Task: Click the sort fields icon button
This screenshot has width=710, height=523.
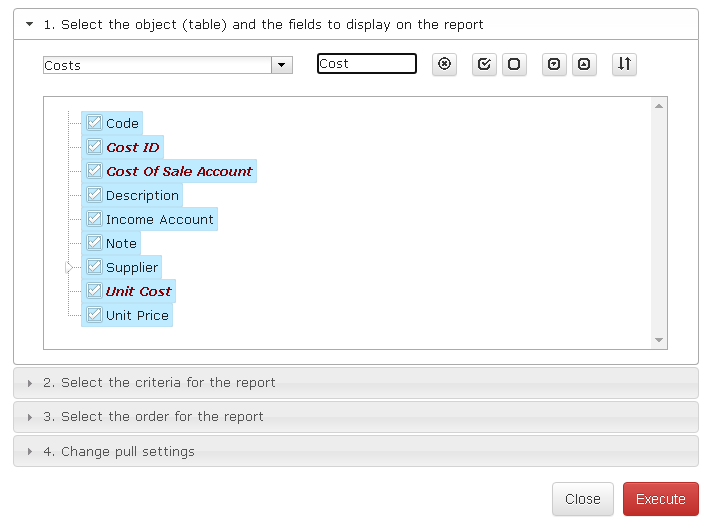Action: 624,64
